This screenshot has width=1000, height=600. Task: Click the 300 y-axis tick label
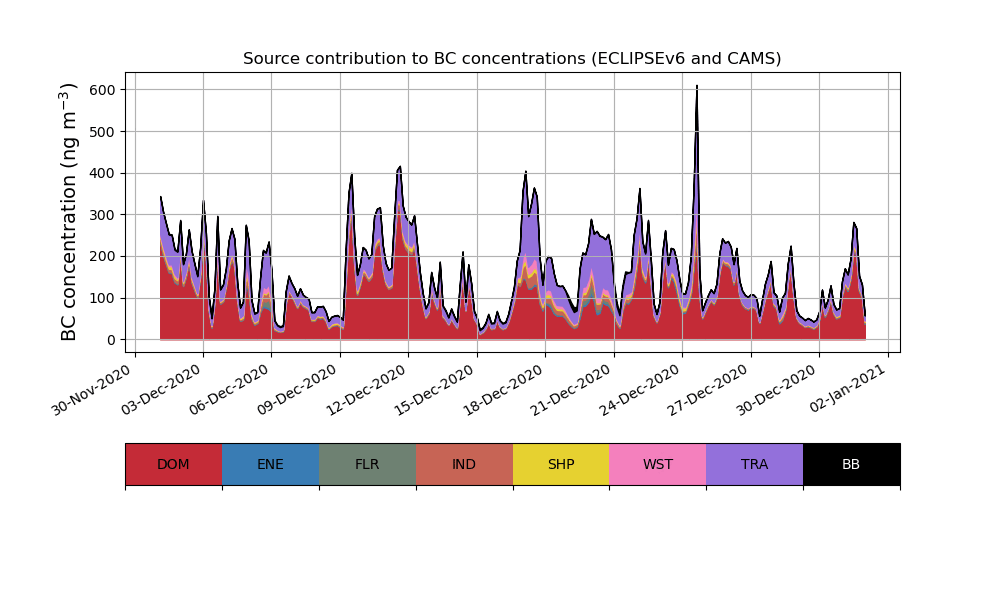(104, 215)
